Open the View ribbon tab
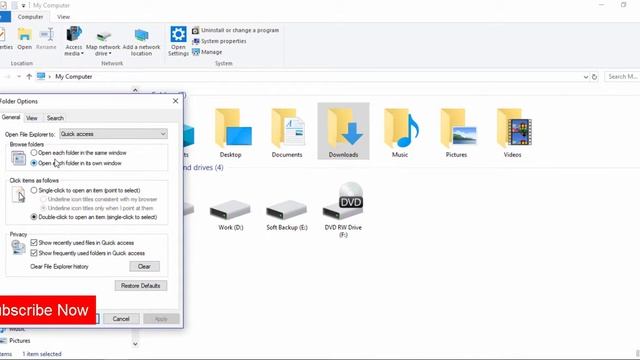 click(63, 17)
